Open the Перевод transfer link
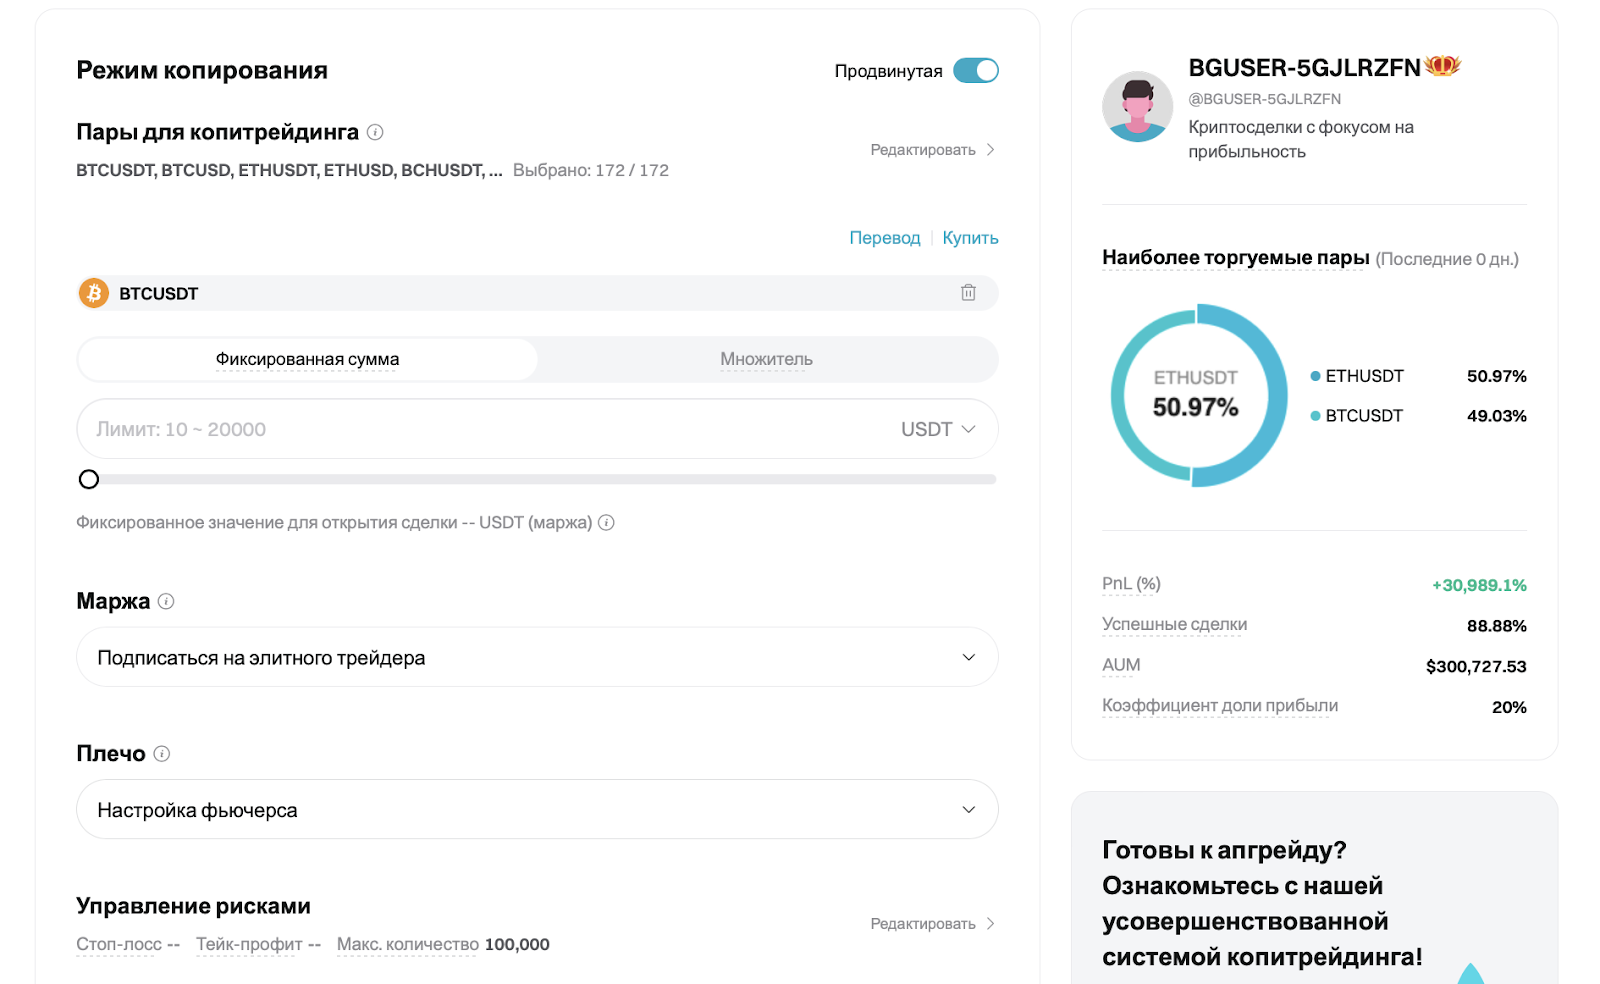 click(x=884, y=238)
